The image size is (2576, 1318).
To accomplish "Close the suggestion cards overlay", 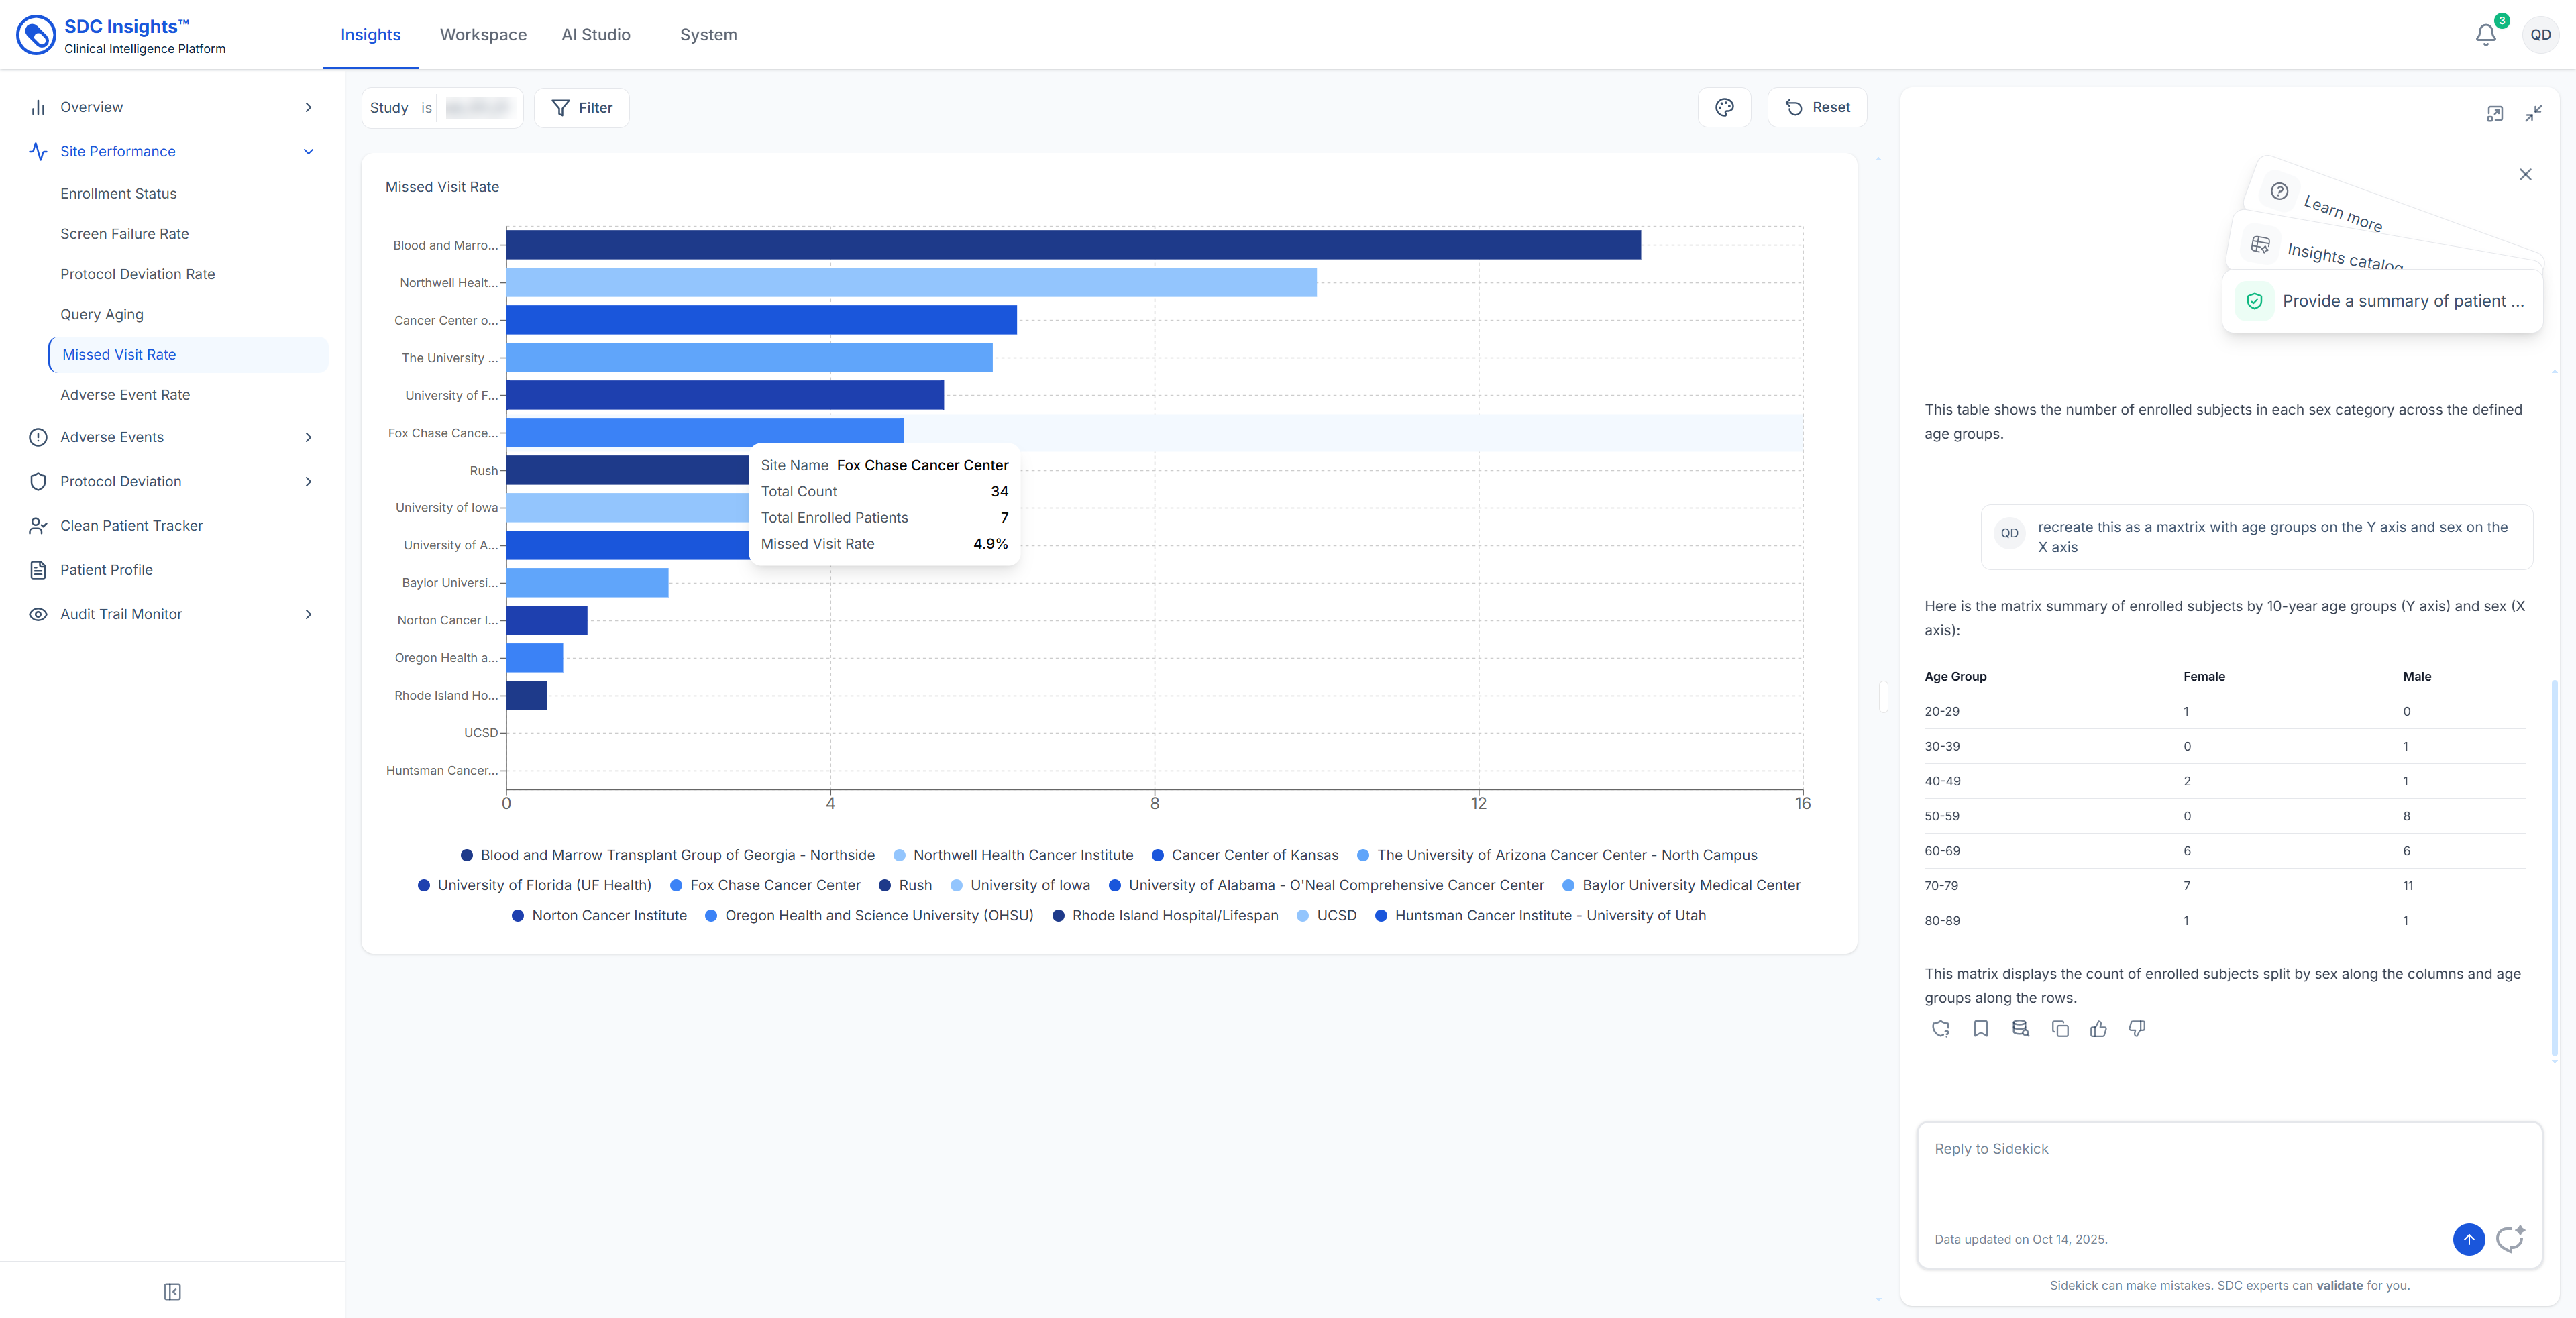I will pyautogui.click(x=2525, y=175).
